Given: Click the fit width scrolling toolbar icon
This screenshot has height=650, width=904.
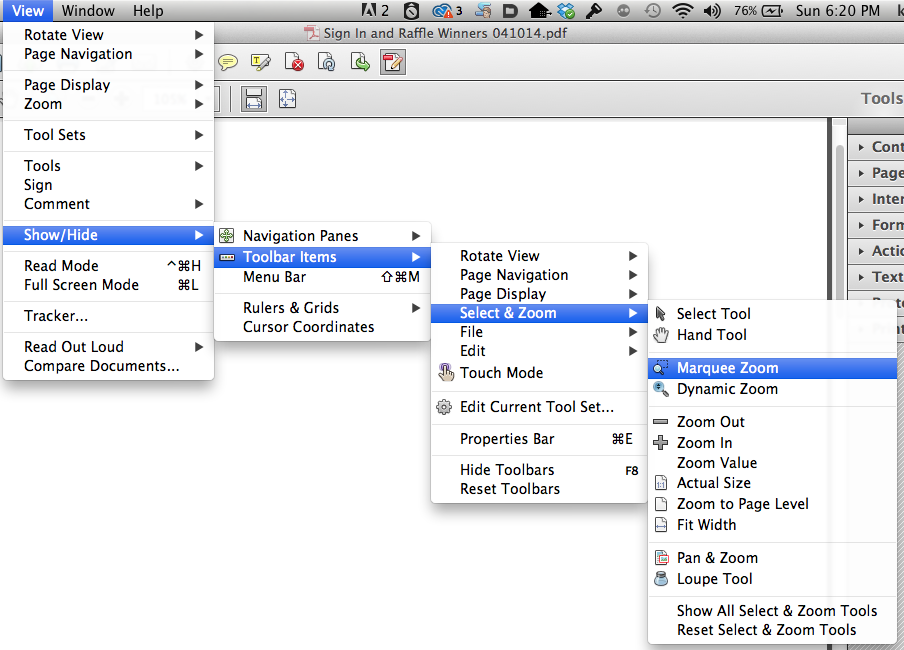Looking at the screenshot, I should click(x=254, y=99).
